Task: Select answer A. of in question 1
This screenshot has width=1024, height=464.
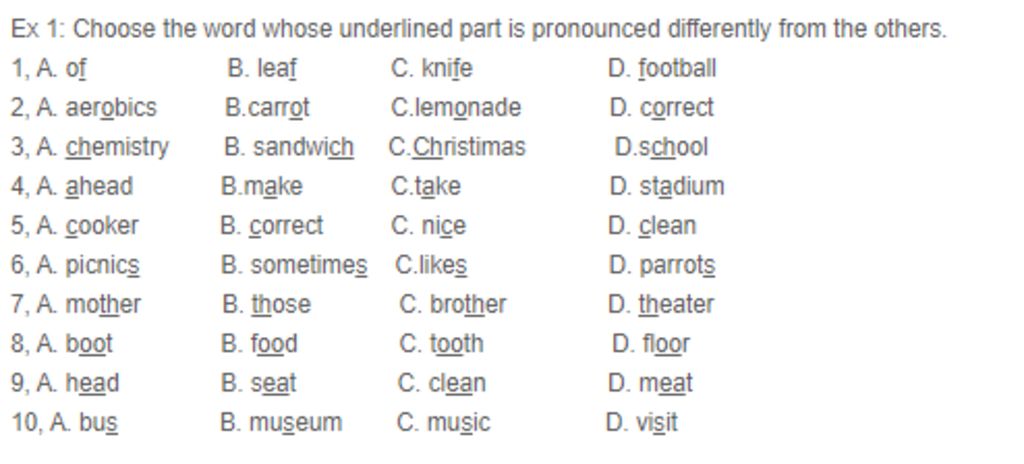Action: pyautogui.click(x=61, y=69)
